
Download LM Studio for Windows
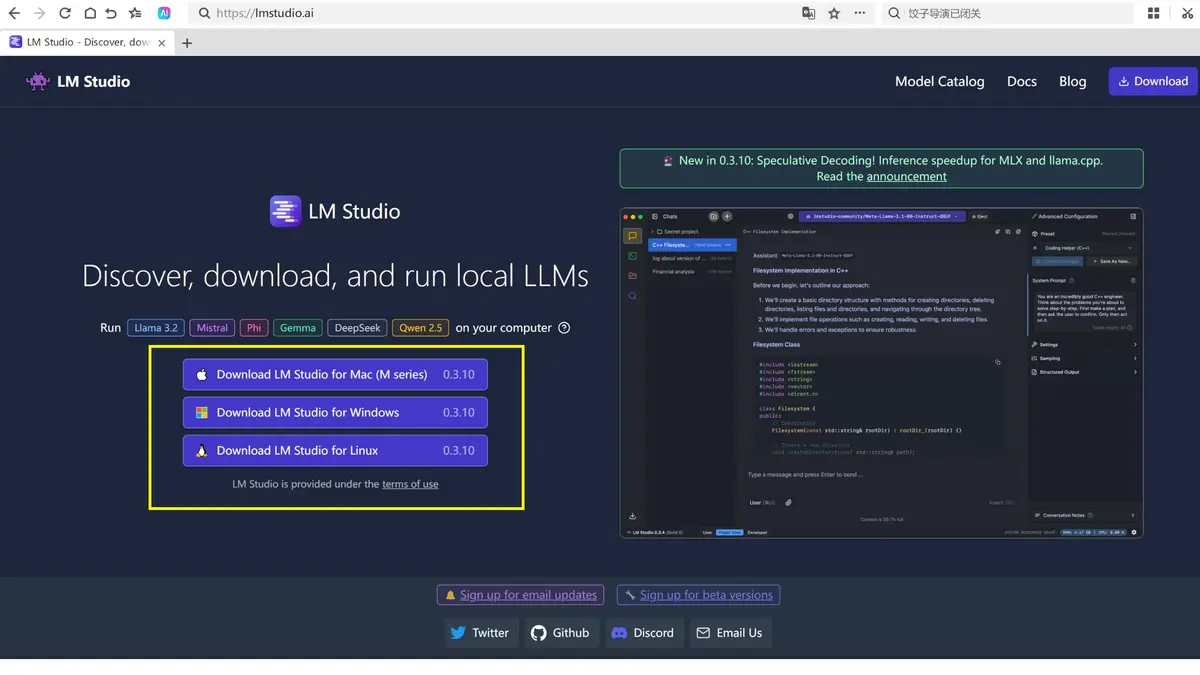click(x=335, y=412)
